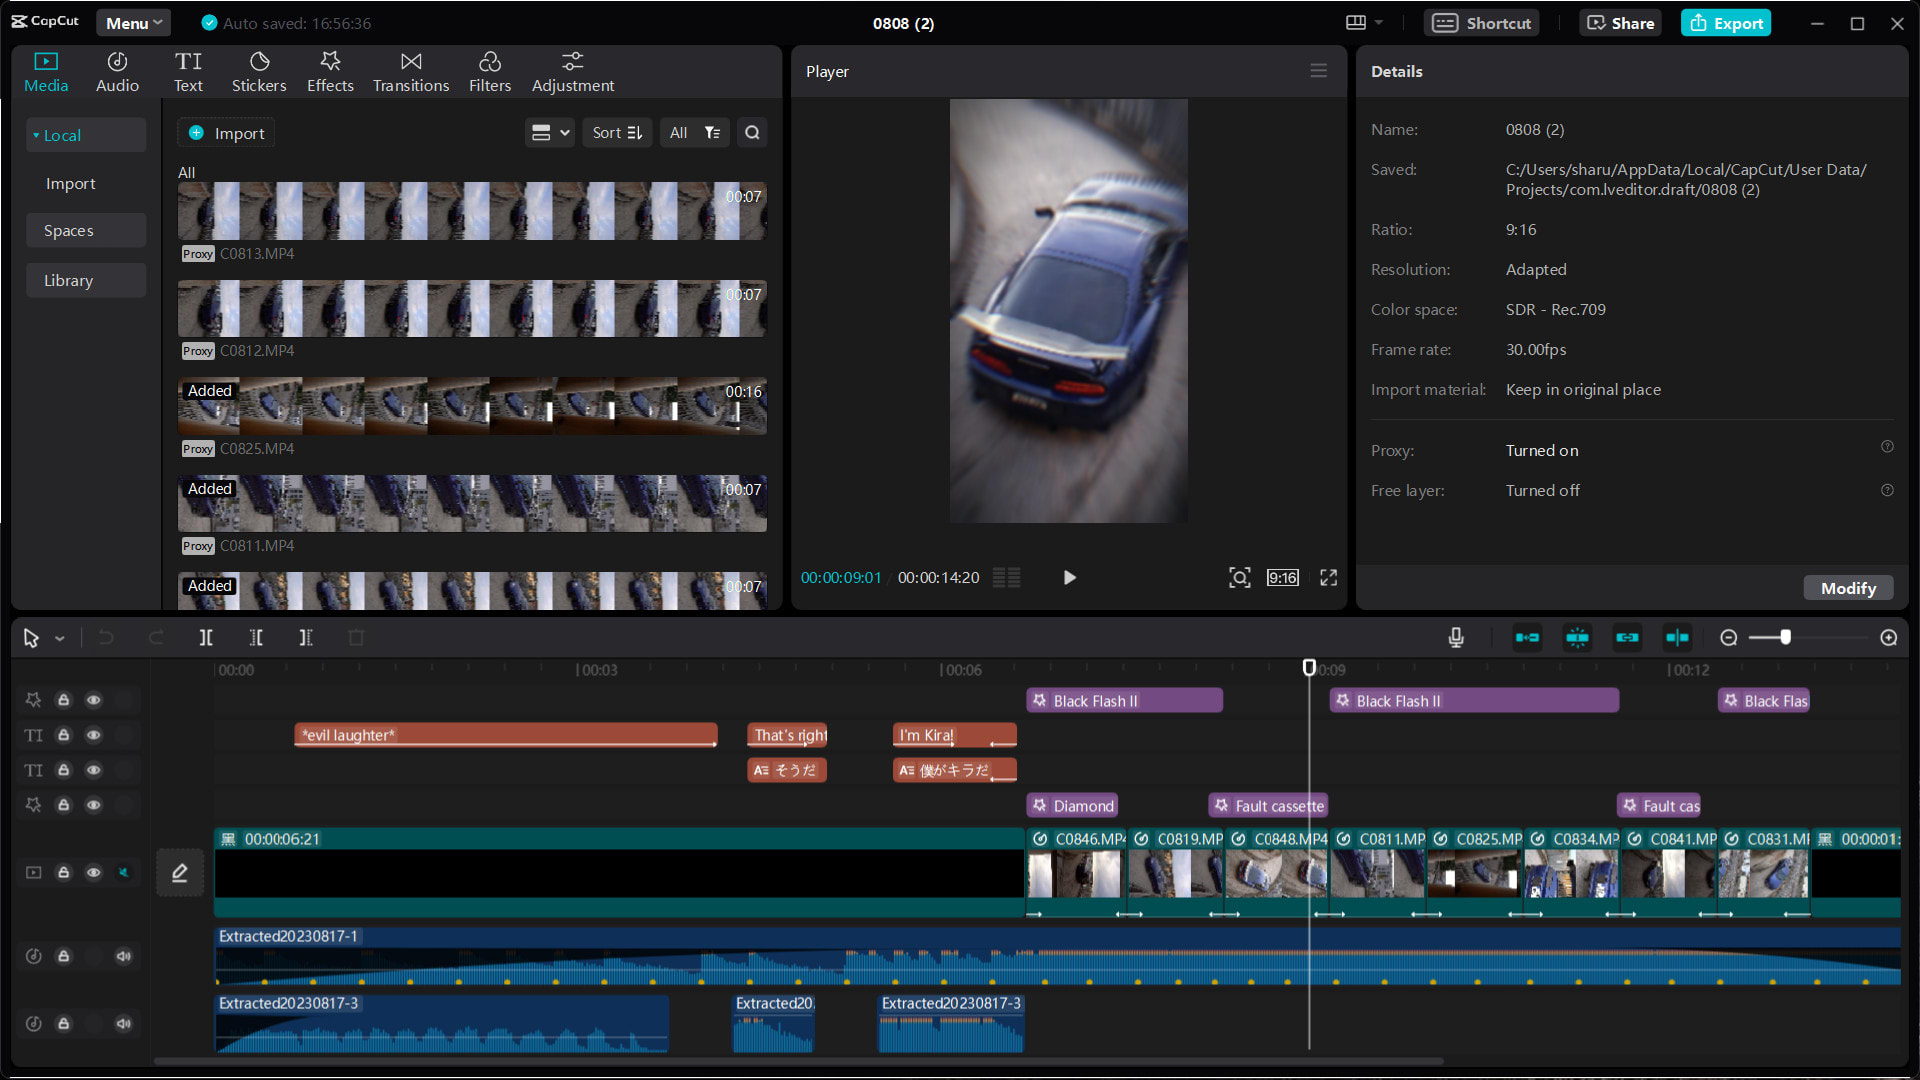Select the *evil laughter* text clip
This screenshot has width=1920, height=1080.
[x=505, y=735]
